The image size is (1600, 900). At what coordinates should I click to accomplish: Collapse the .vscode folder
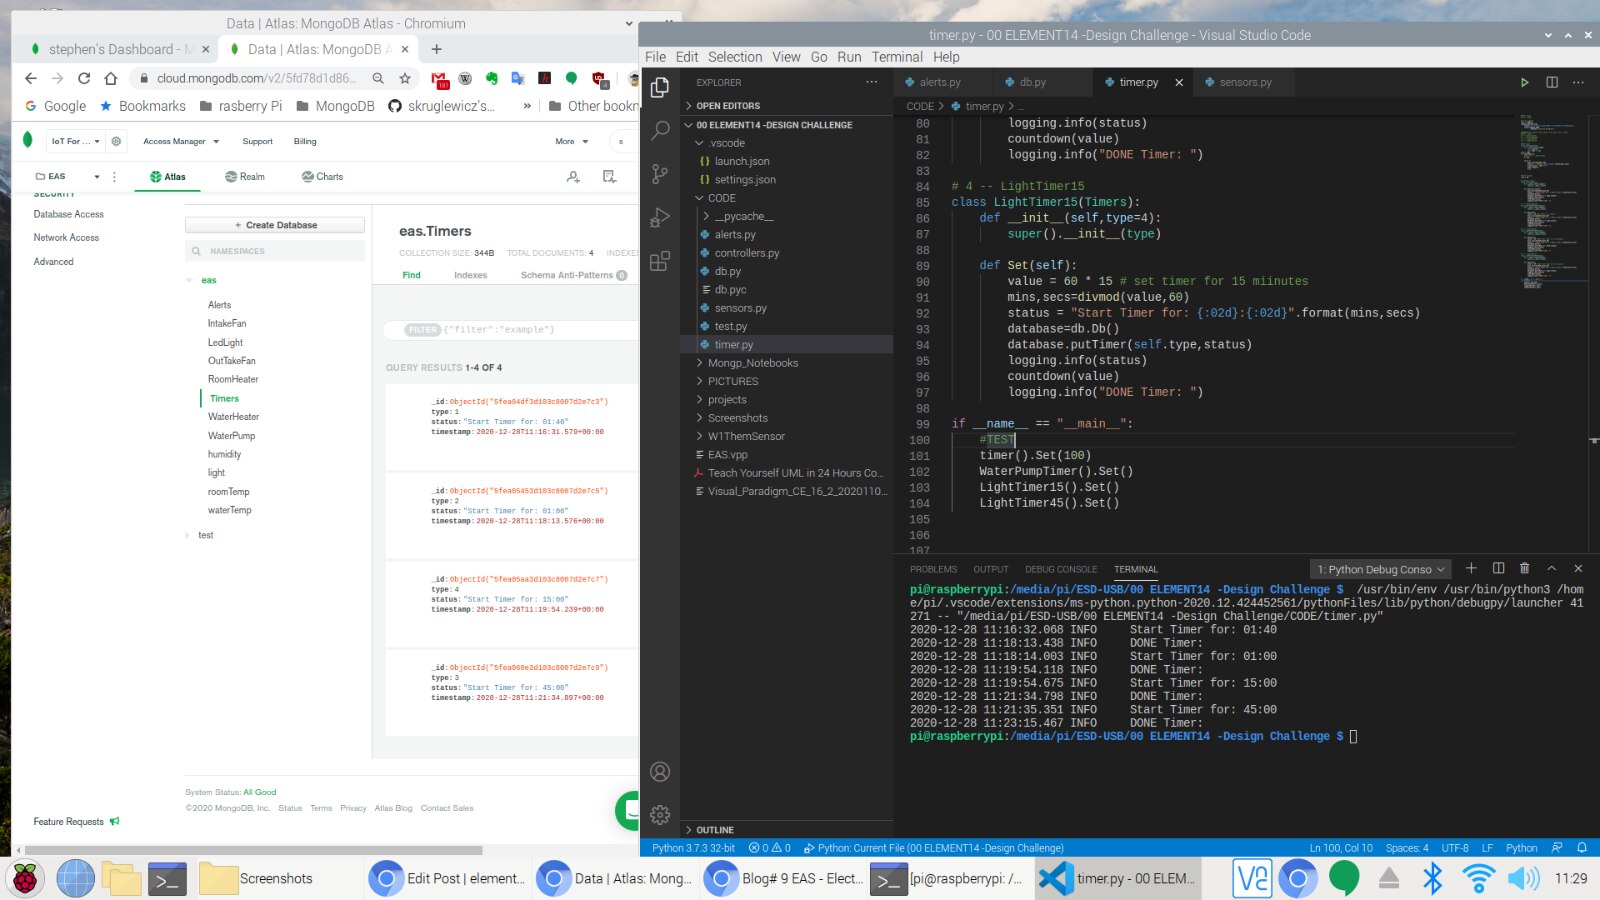click(726, 143)
